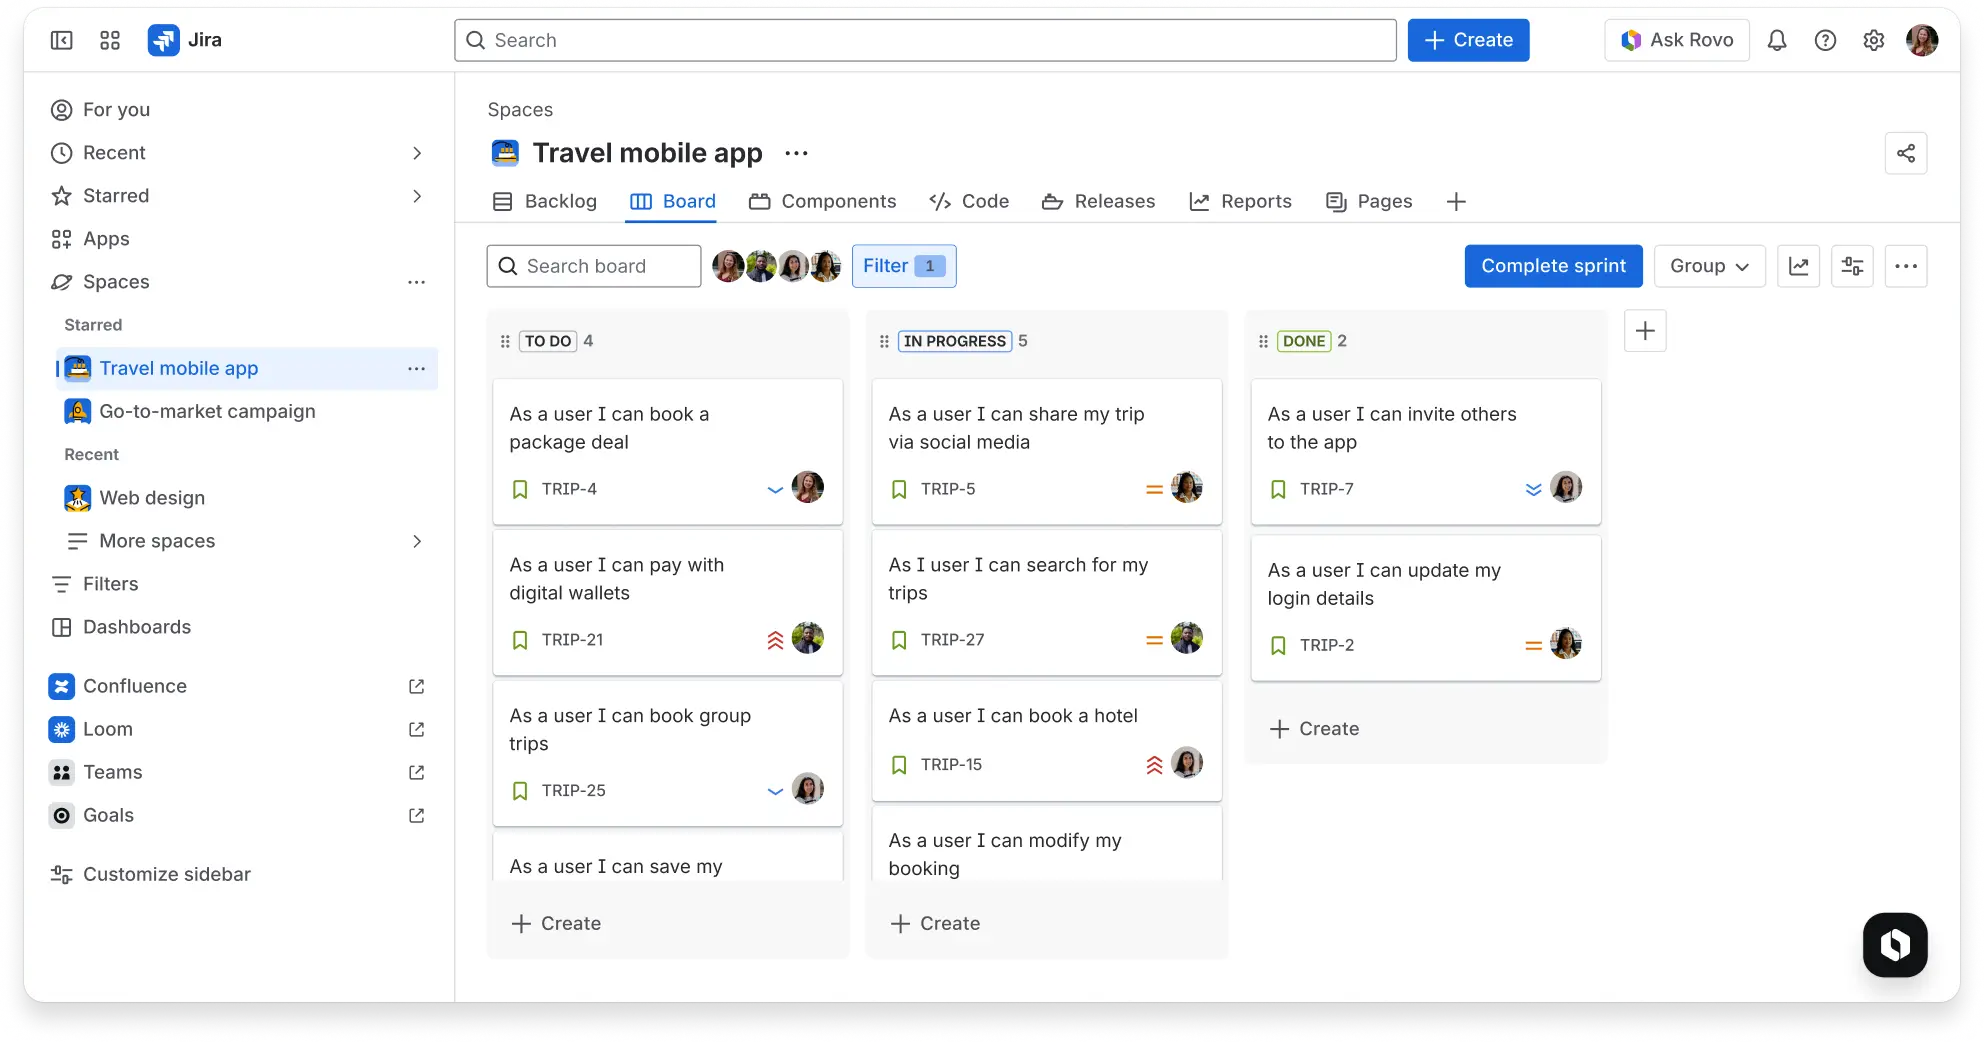
Task: Open the help question mark menu
Action: coord(1825,40)
